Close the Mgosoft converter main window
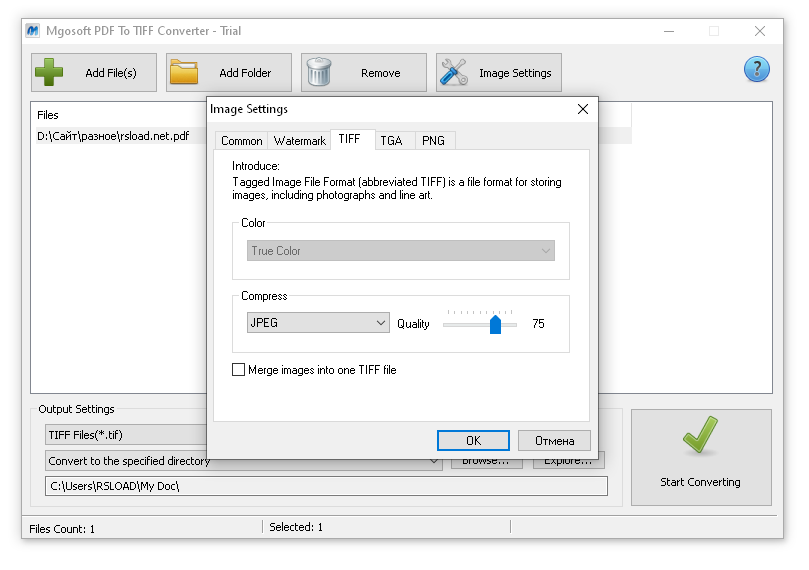 coord(759,31)
